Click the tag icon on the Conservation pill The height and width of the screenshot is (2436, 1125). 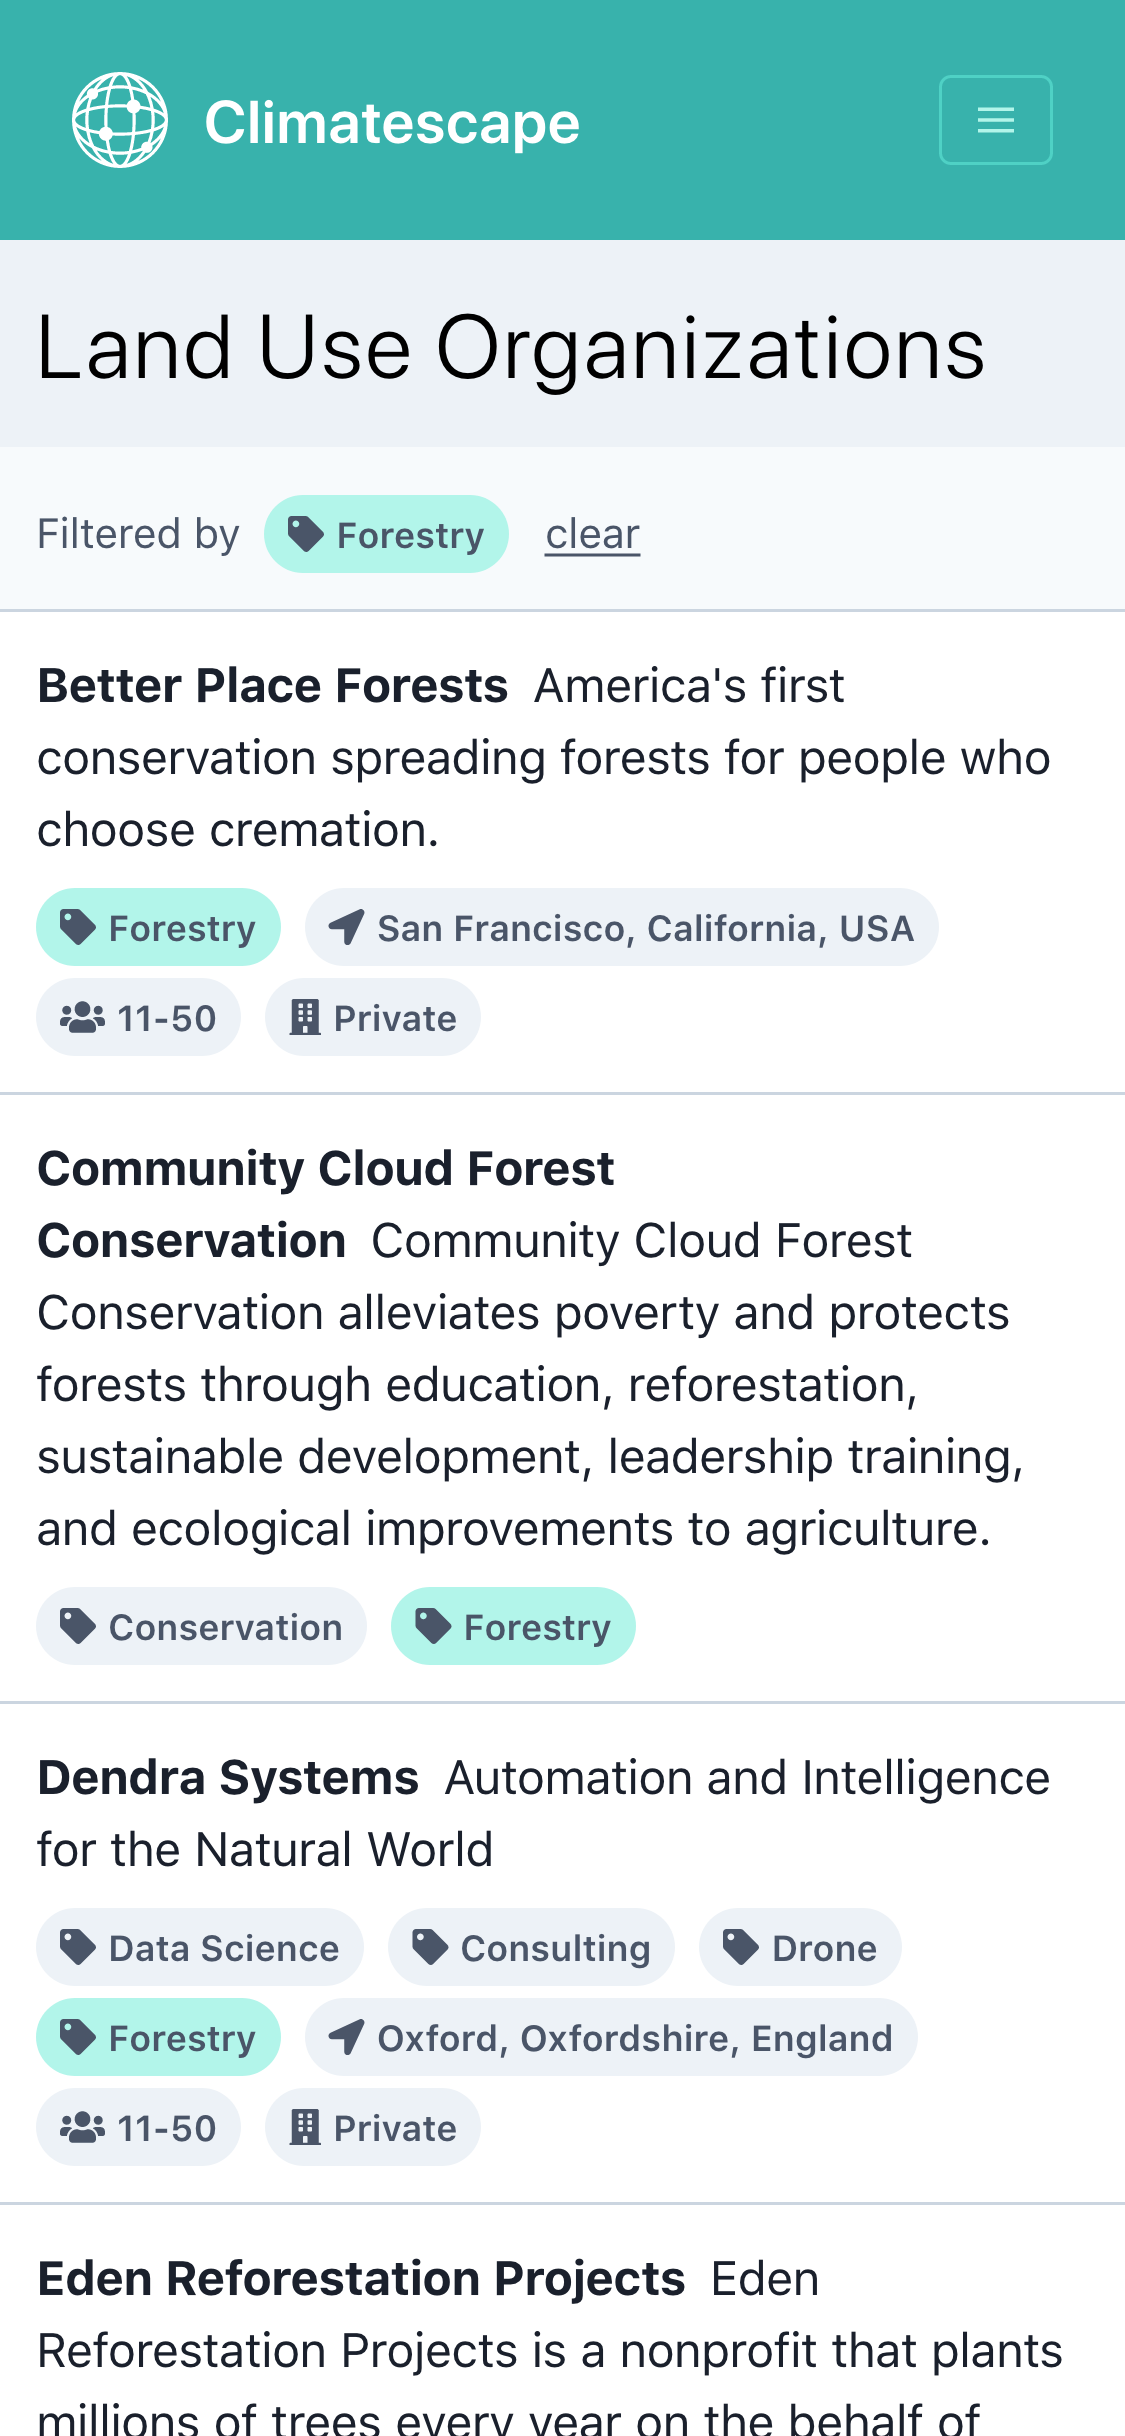pyautogui.click(x=77, y=1625)
